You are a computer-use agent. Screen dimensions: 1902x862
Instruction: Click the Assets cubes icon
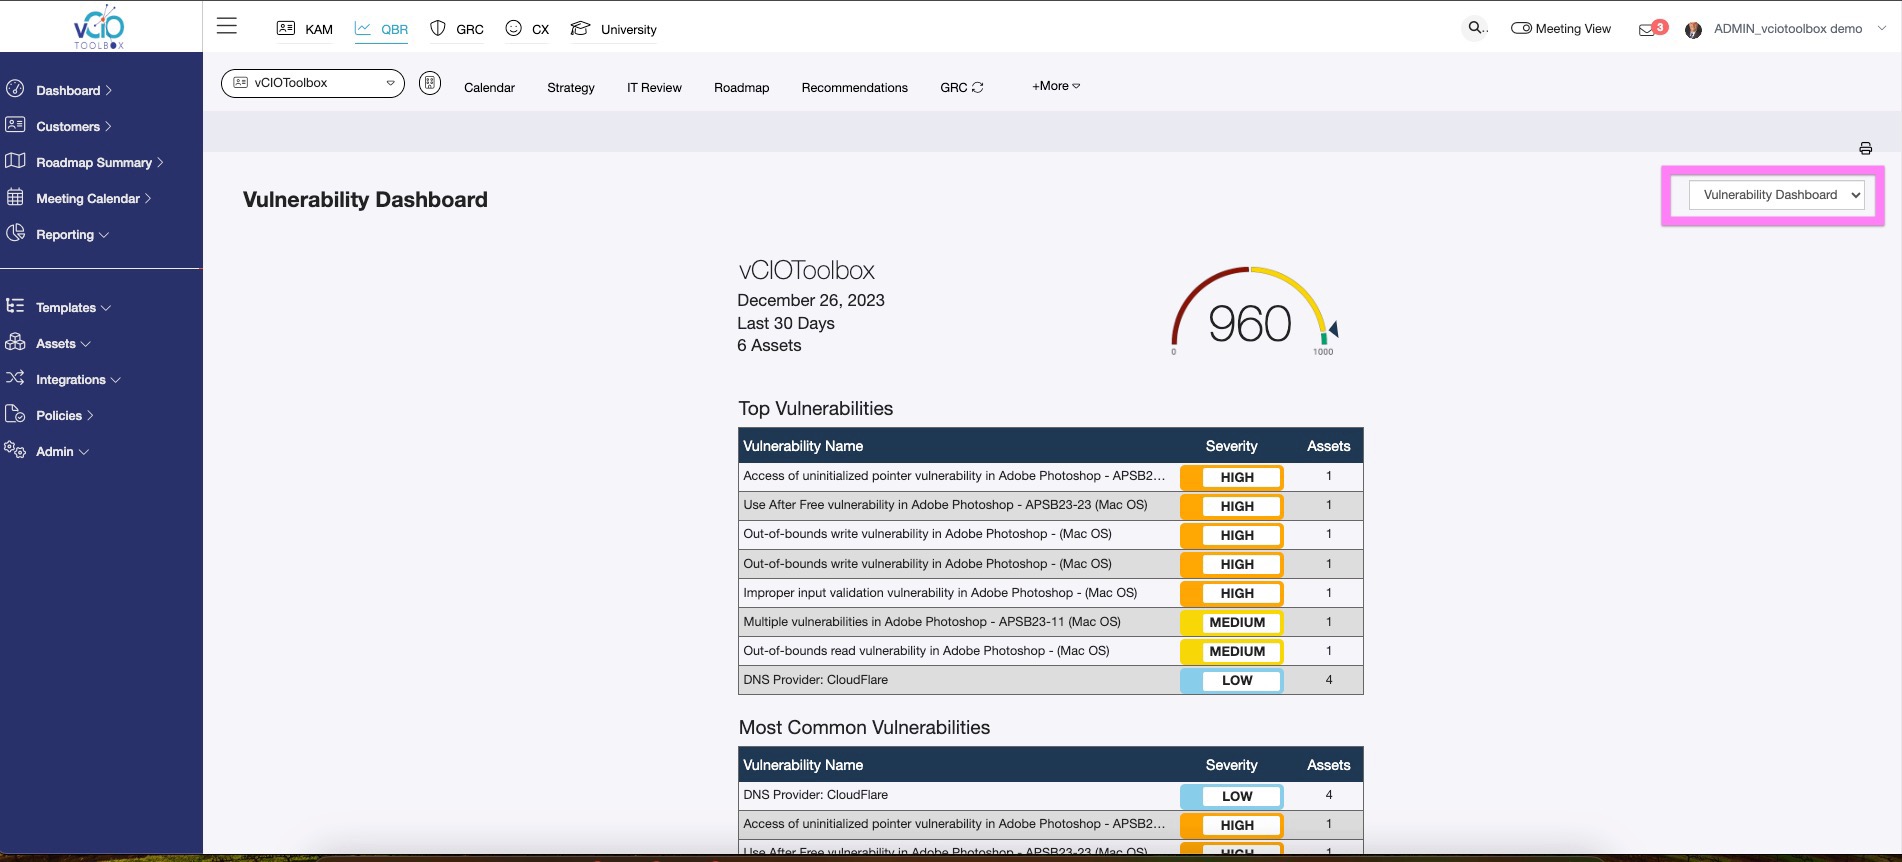(x=15, y=342)
